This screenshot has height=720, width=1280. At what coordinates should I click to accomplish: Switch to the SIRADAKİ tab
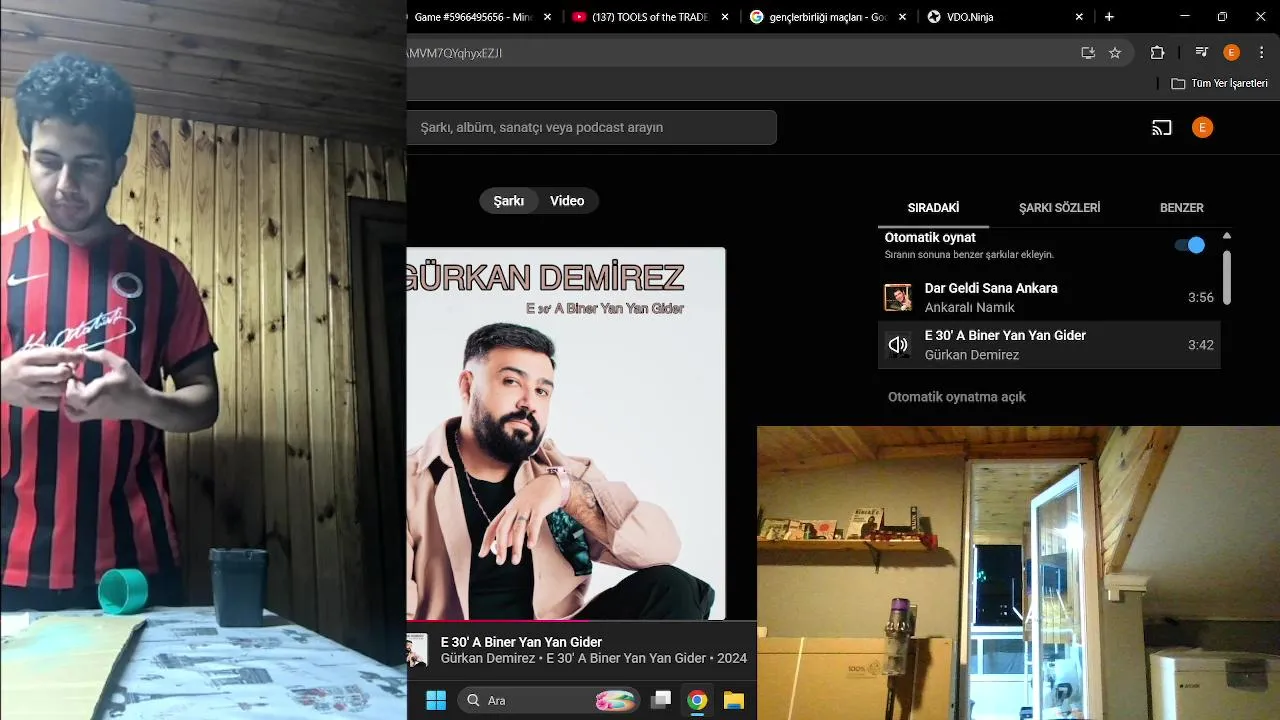[x=933, y=208]
